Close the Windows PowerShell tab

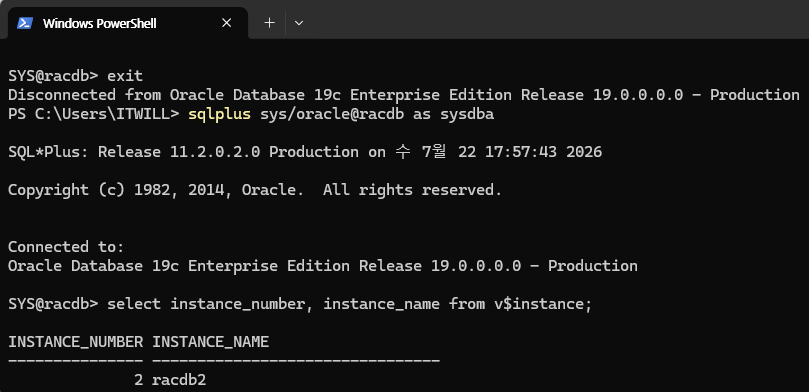tap(226, 23)
